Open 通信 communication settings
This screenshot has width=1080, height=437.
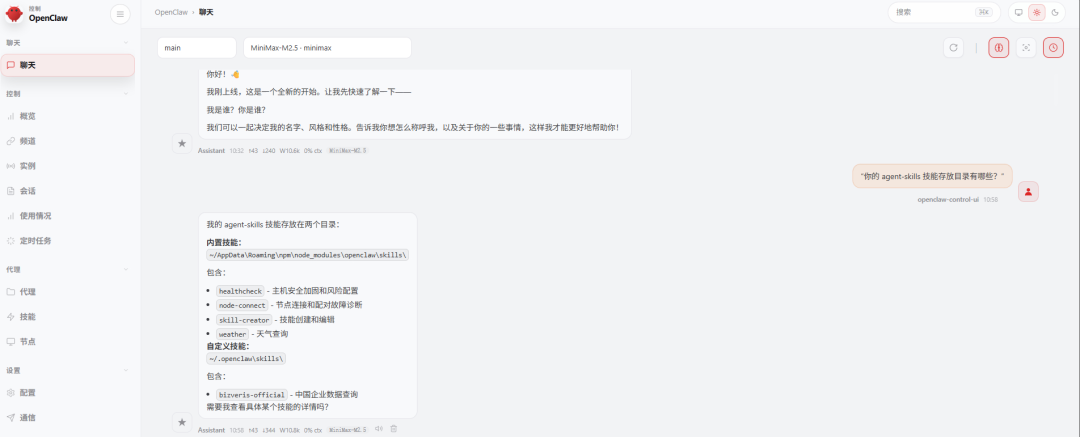(68, 417)
